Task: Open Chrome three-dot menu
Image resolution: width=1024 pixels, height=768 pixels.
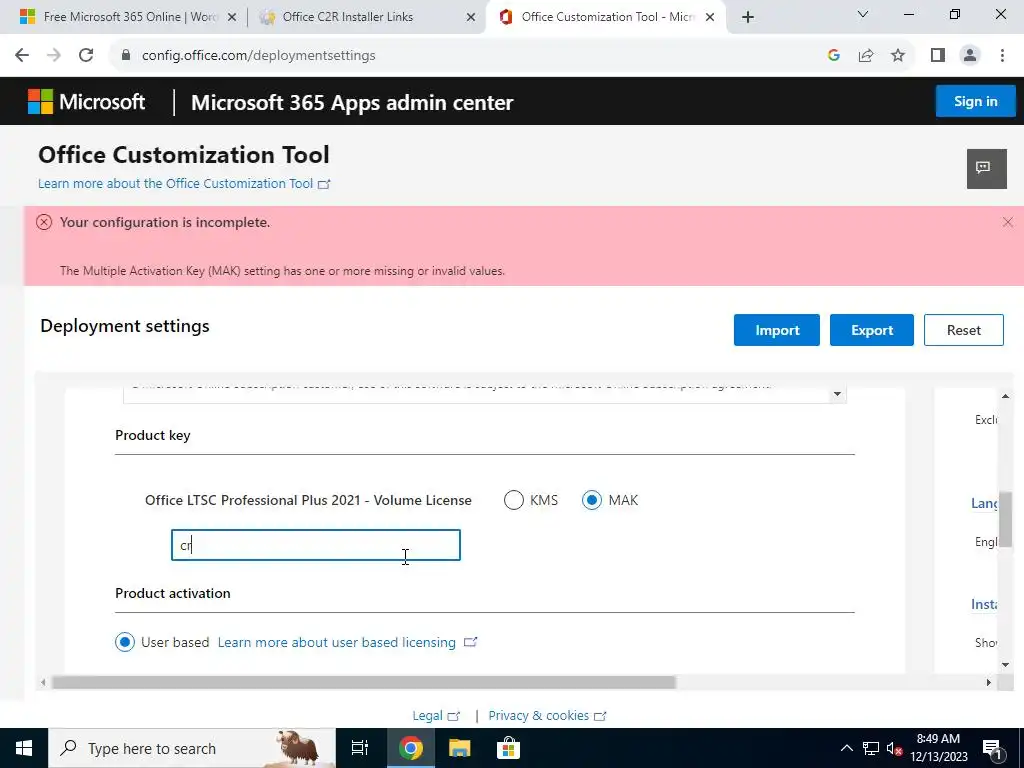Action: coord(1002,55)
